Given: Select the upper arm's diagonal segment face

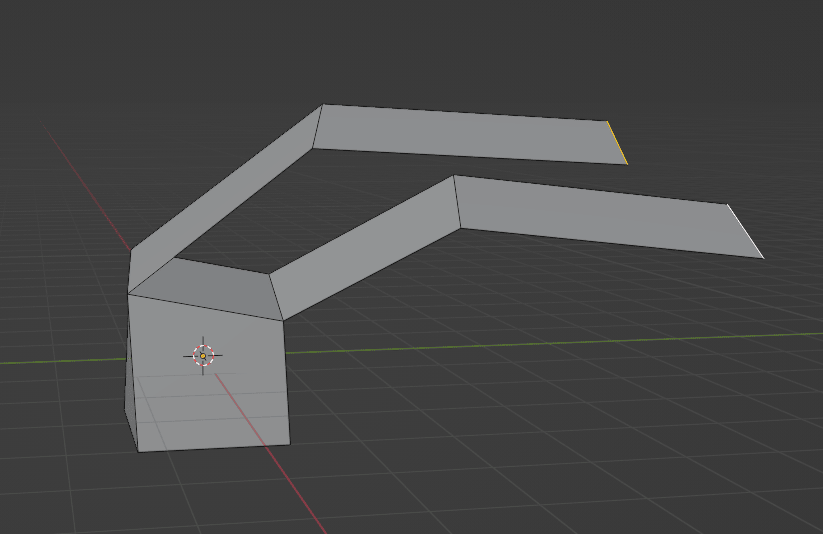Looking at the screenshot, I should point(225,192).
